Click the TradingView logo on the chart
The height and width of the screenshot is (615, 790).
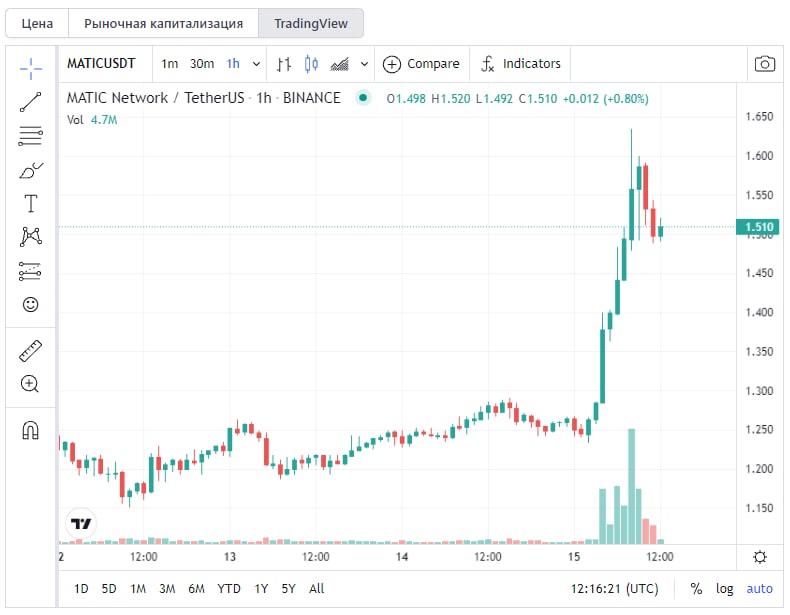coord(81,523)
